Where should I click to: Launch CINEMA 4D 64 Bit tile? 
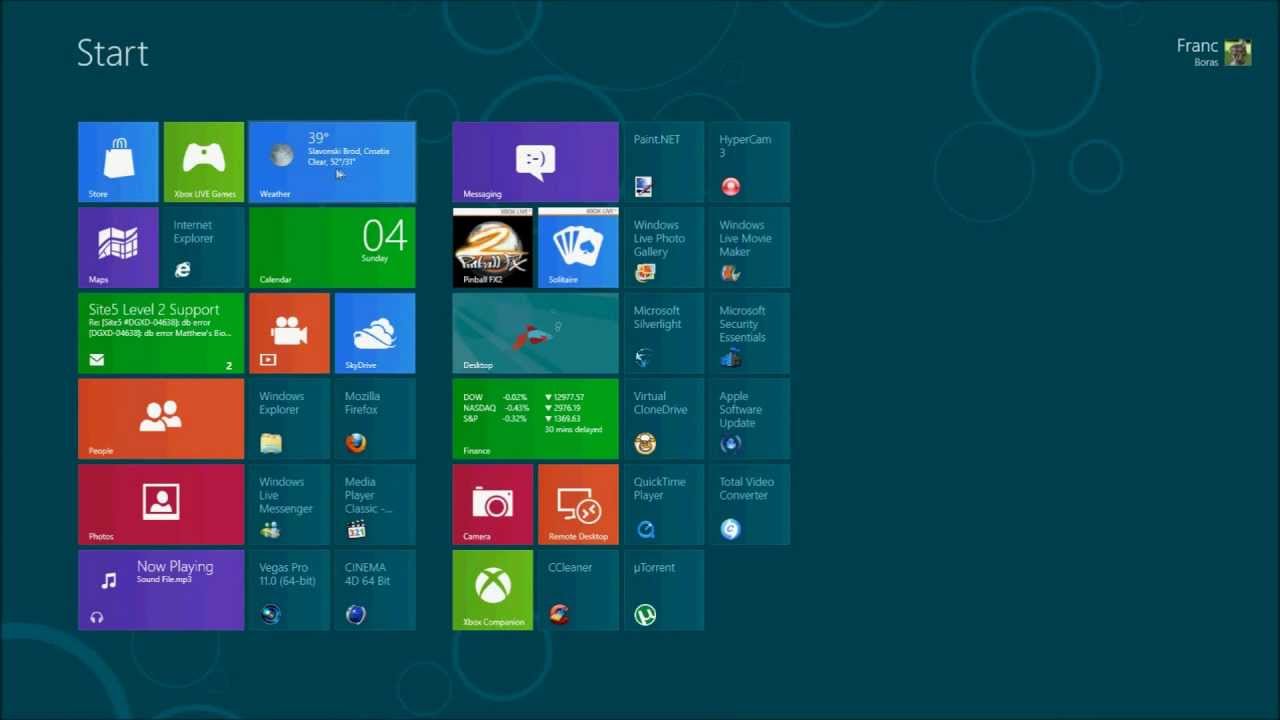pyautogui.click(x=375, y=590)
